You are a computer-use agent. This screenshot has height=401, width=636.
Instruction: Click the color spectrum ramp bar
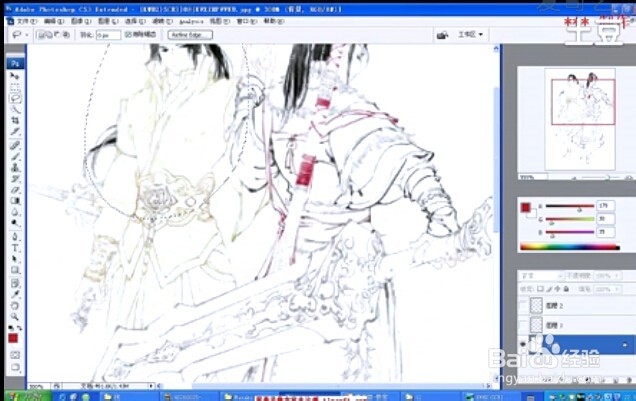[570, 247]
